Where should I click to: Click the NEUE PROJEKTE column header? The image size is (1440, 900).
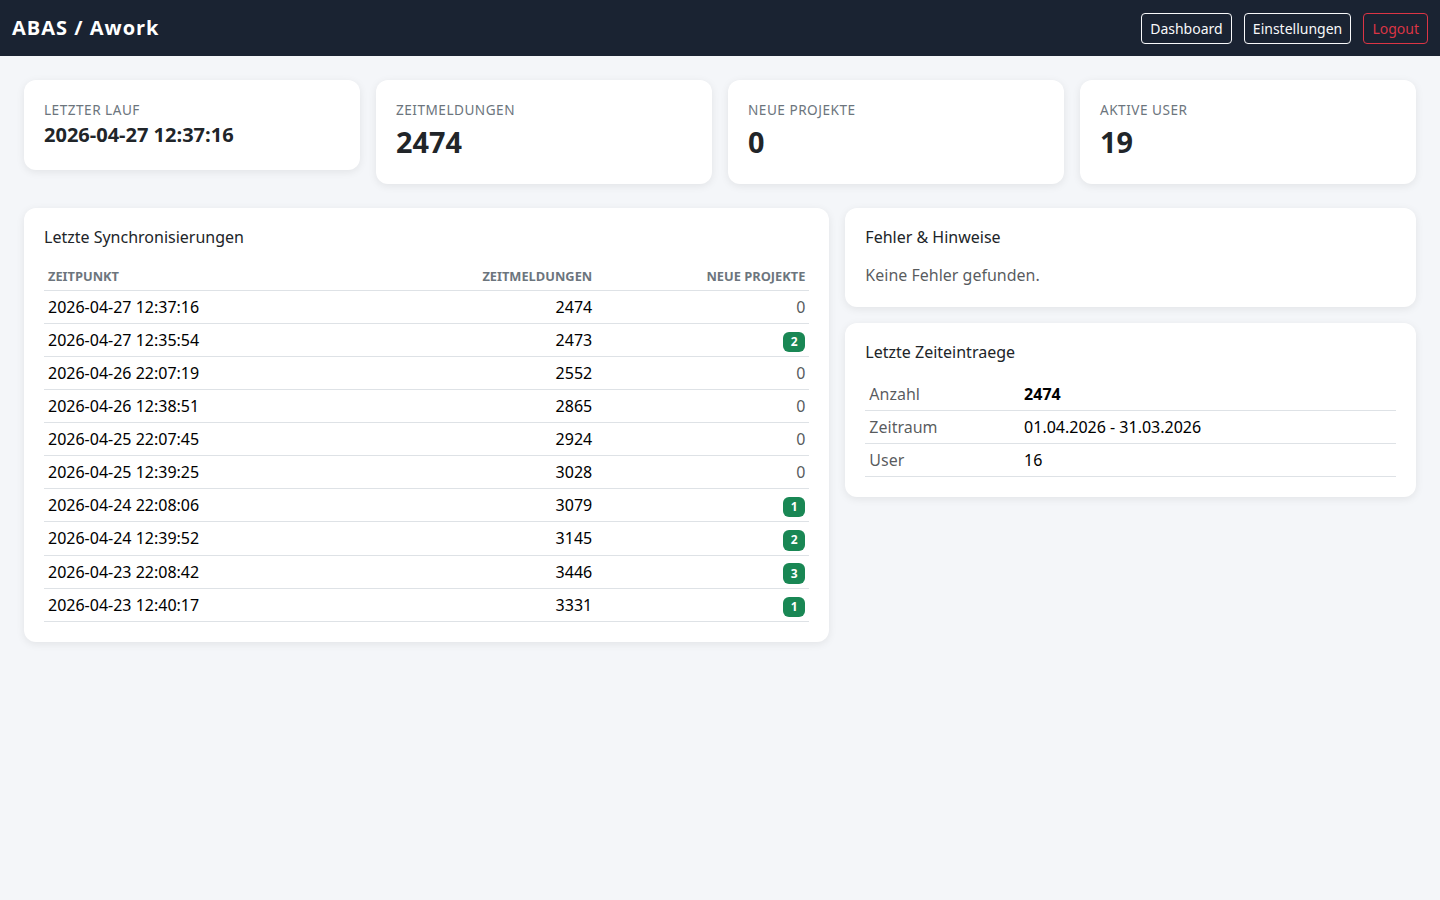pos(756,276)
